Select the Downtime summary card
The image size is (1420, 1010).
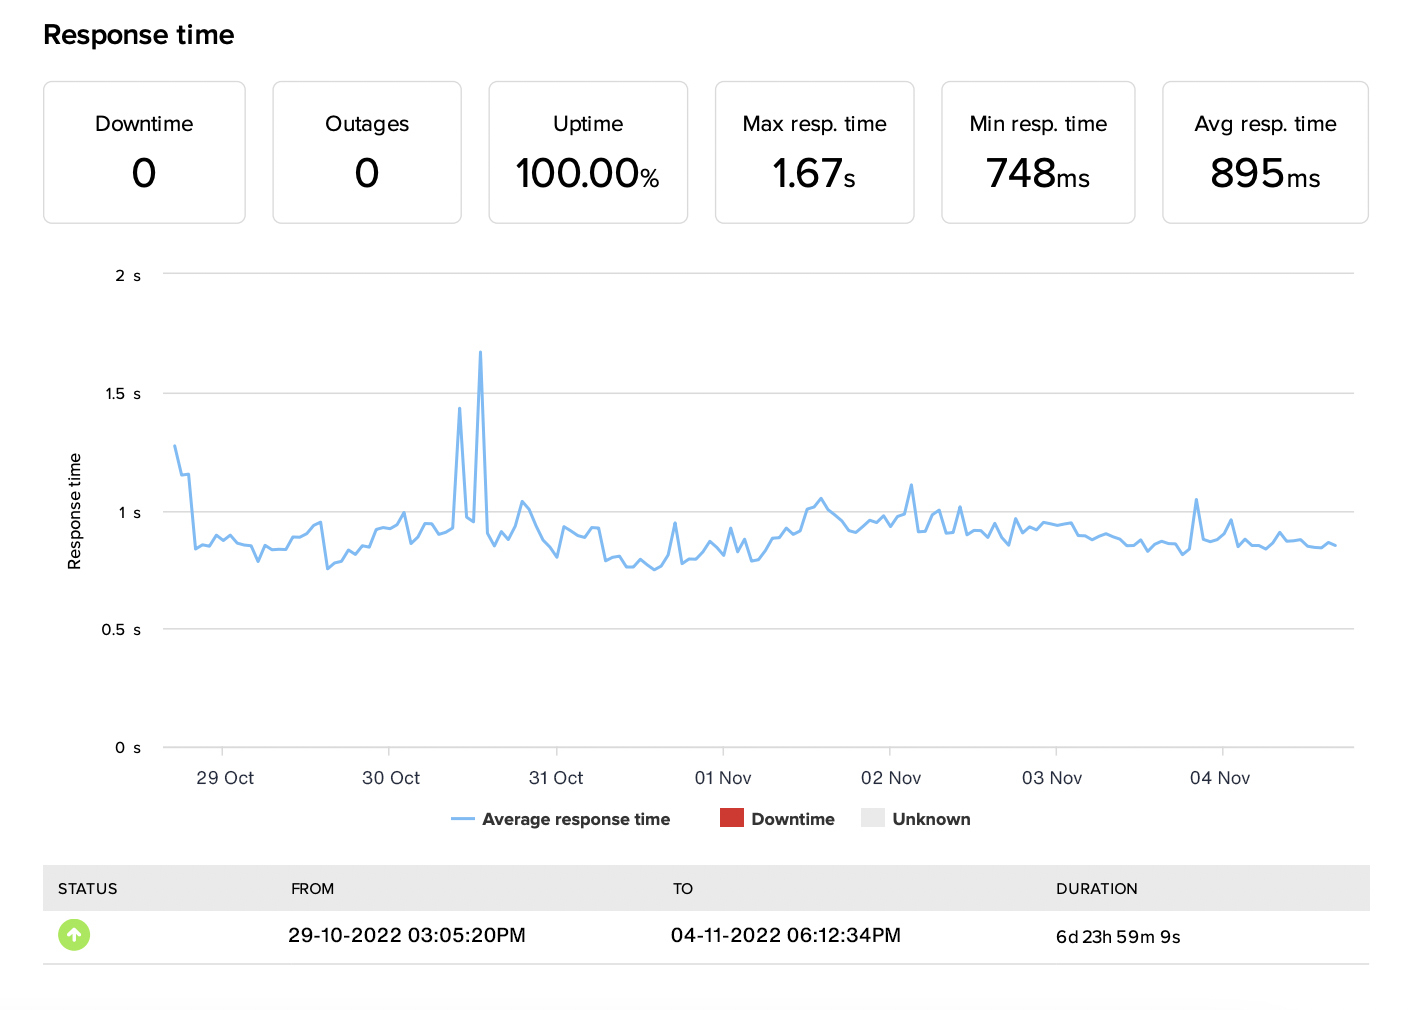click(x=144, y=152)
